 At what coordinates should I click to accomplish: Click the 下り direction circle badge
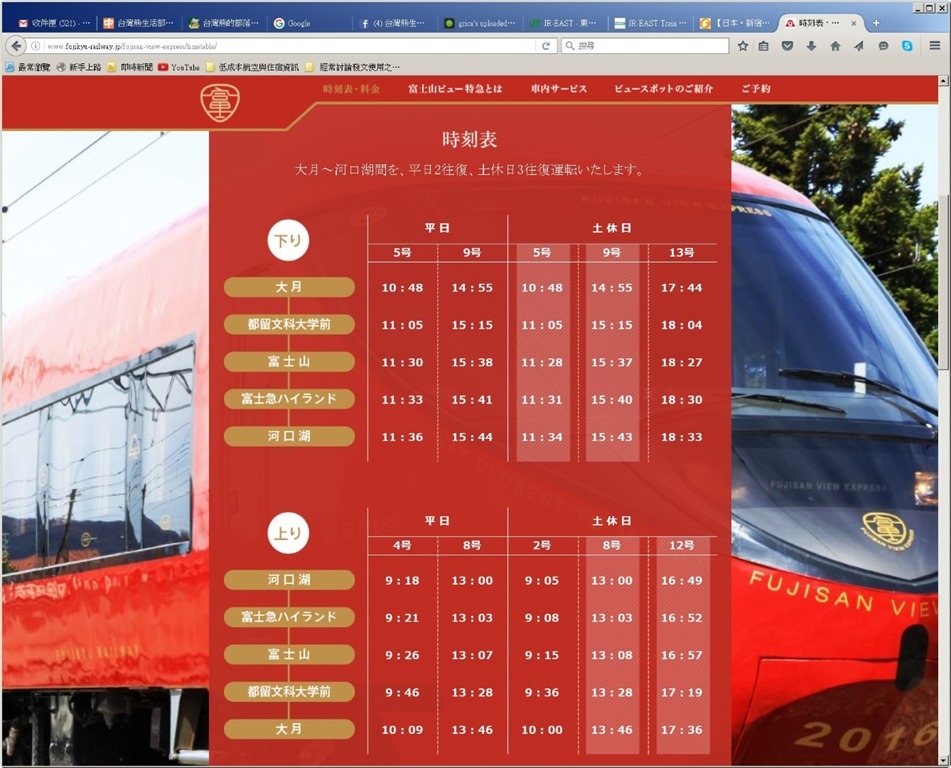coord(288,240)
